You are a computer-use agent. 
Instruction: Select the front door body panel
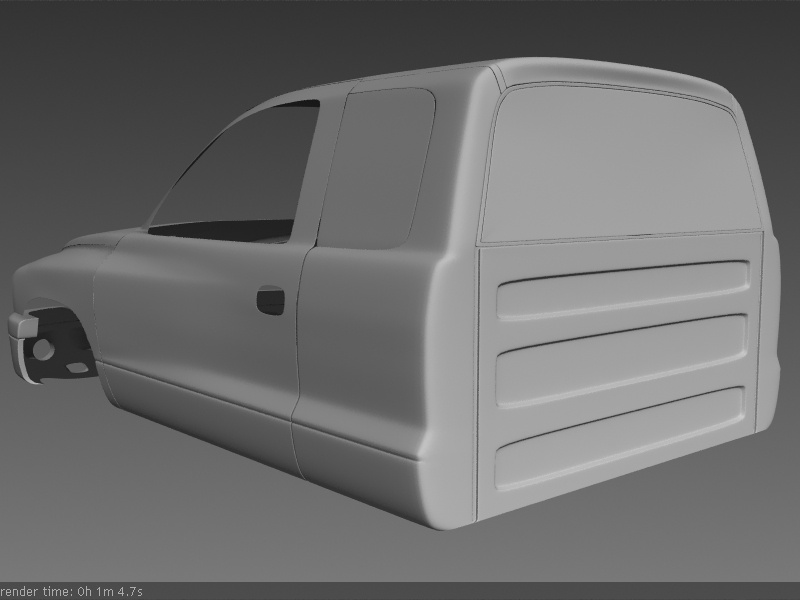[x=200, y=310]
